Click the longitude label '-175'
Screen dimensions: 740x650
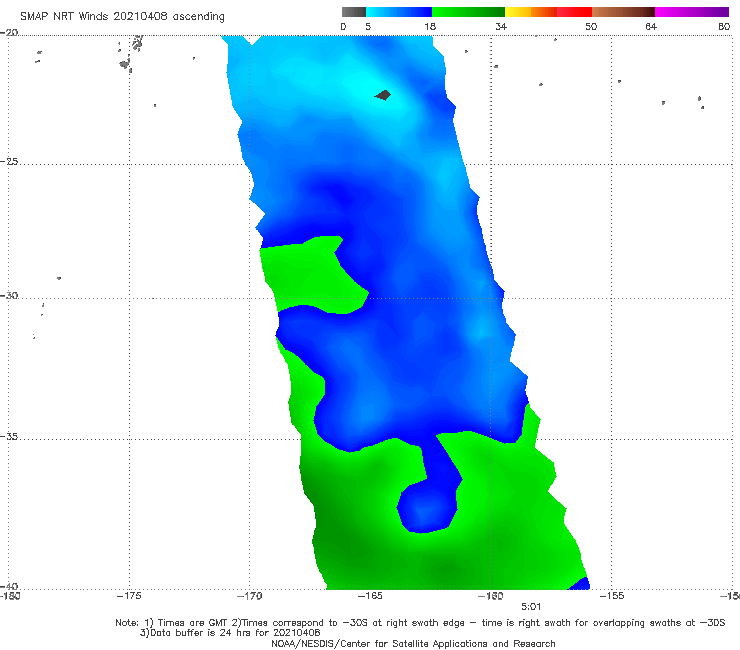[129, 596]
